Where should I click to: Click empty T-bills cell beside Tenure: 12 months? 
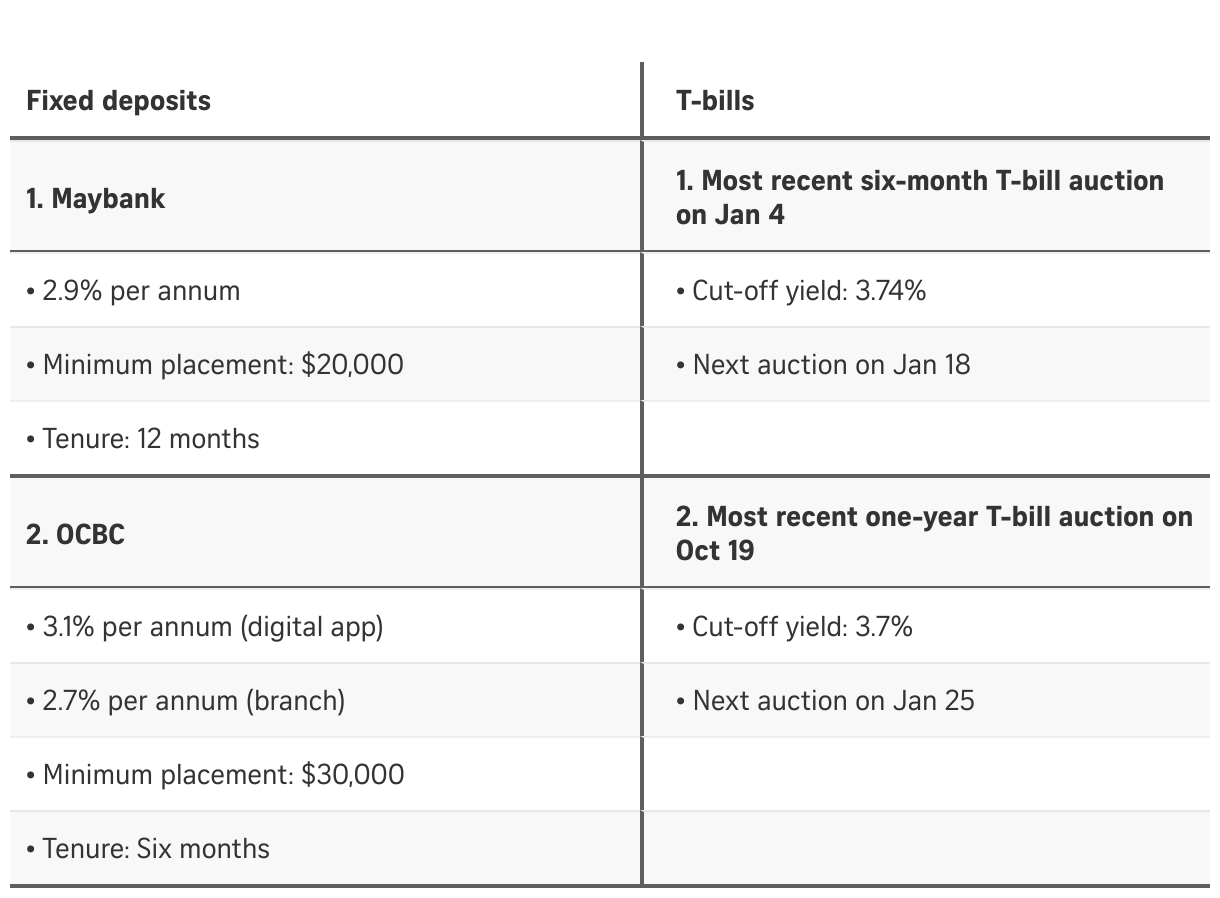[x=926, y=438]
